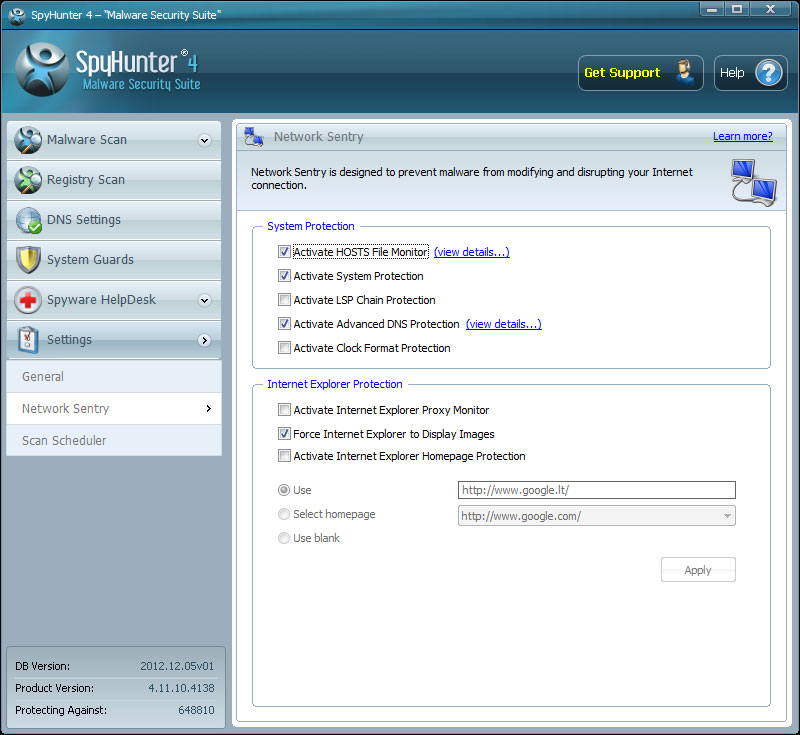Enable Activate LSP Chain Protection
The image size is (800, 735).
click(284, 300)
